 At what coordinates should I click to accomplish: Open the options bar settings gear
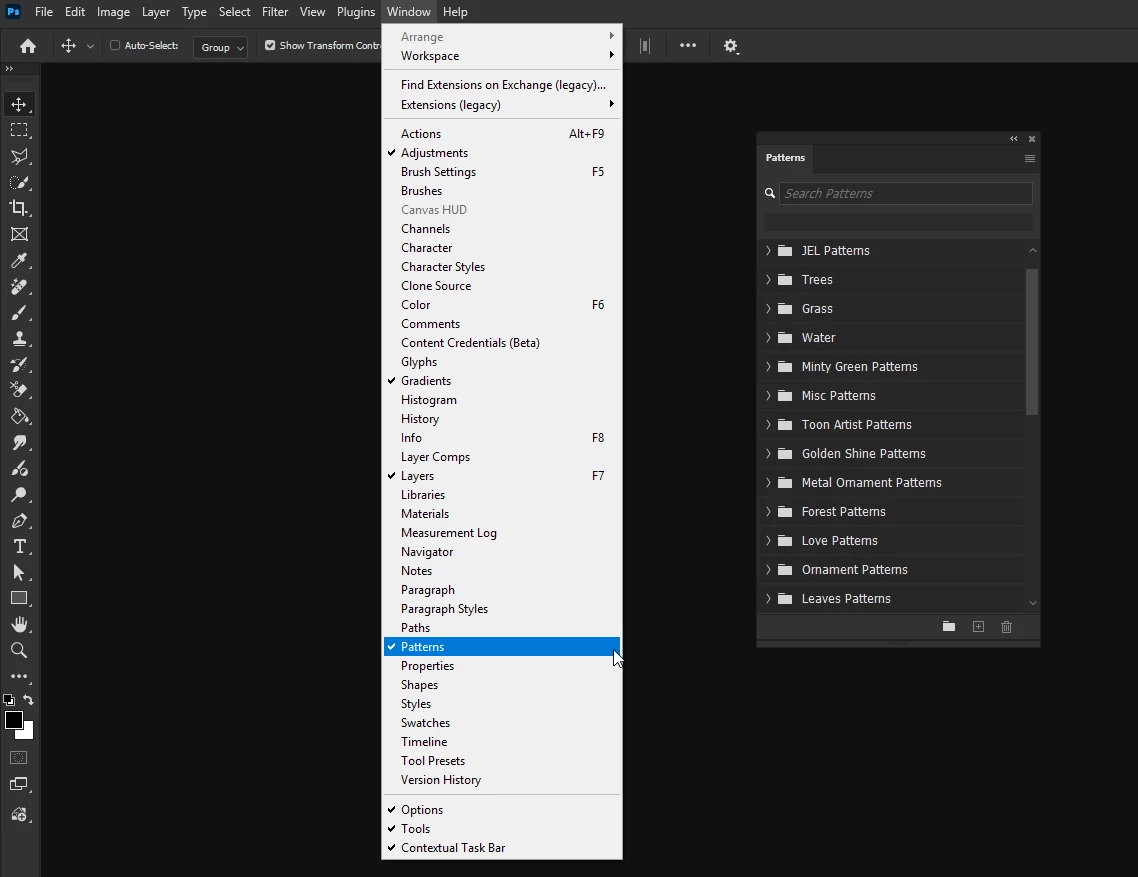[730, 46]
